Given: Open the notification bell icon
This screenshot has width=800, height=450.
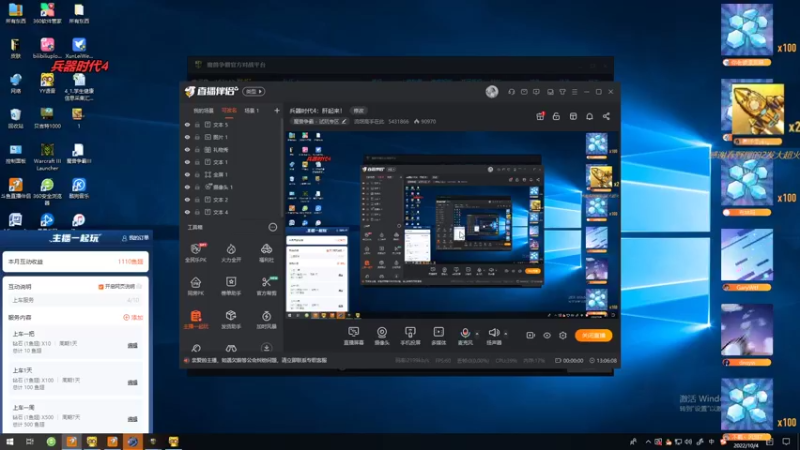Looking at the screenshot, I should tap(589, 116).
